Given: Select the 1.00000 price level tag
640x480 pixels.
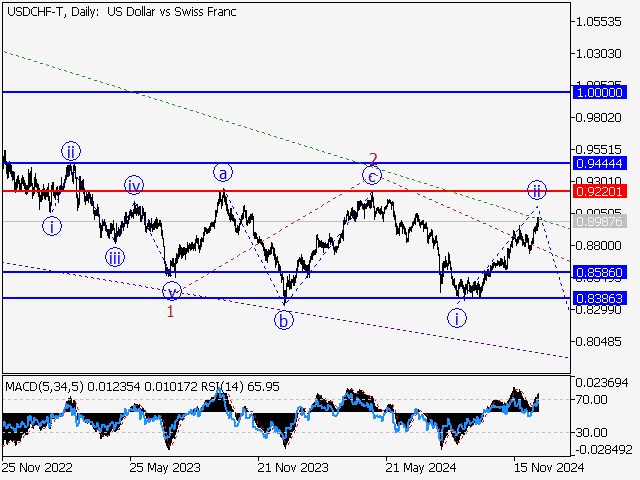Looking at the screenshot, I should (601, 92).
